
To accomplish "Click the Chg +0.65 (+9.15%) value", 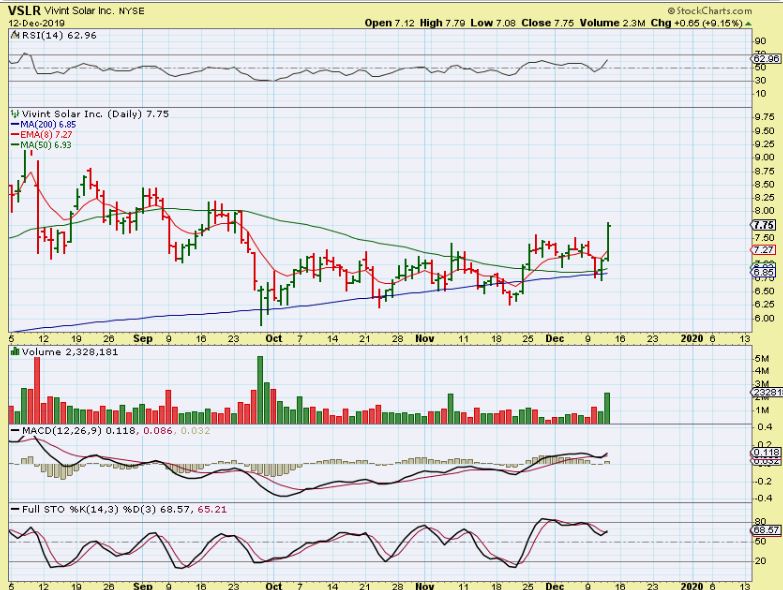I will (x=696, y=23).
